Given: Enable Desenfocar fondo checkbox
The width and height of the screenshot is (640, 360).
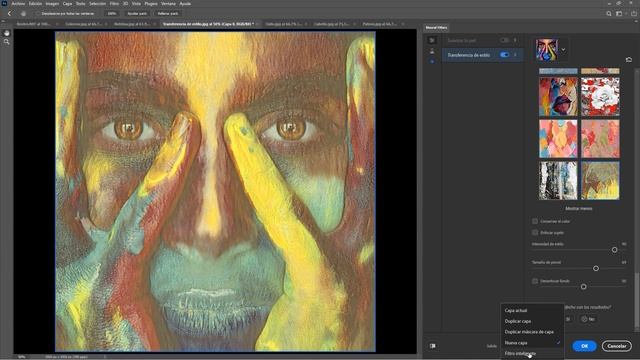Looking at the screenshot, I should (535, 281).
